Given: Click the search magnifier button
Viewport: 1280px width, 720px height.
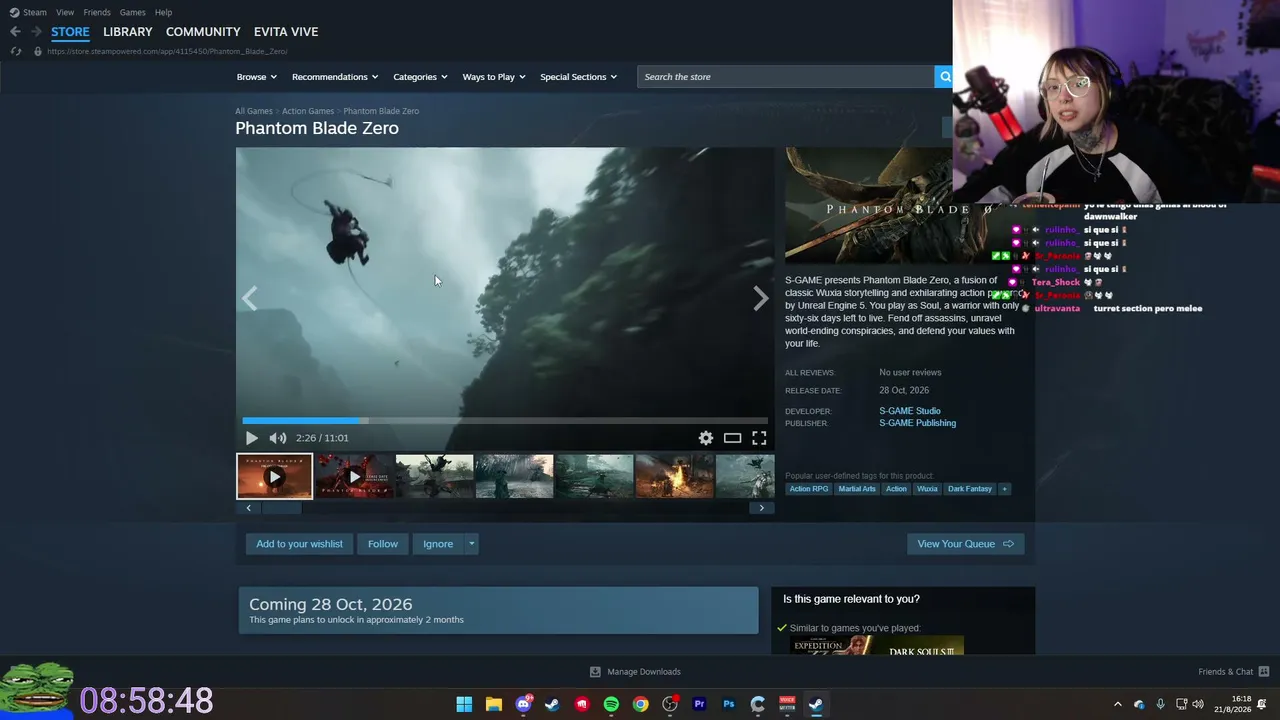Looking at the screenshot, I should (944, 77).
